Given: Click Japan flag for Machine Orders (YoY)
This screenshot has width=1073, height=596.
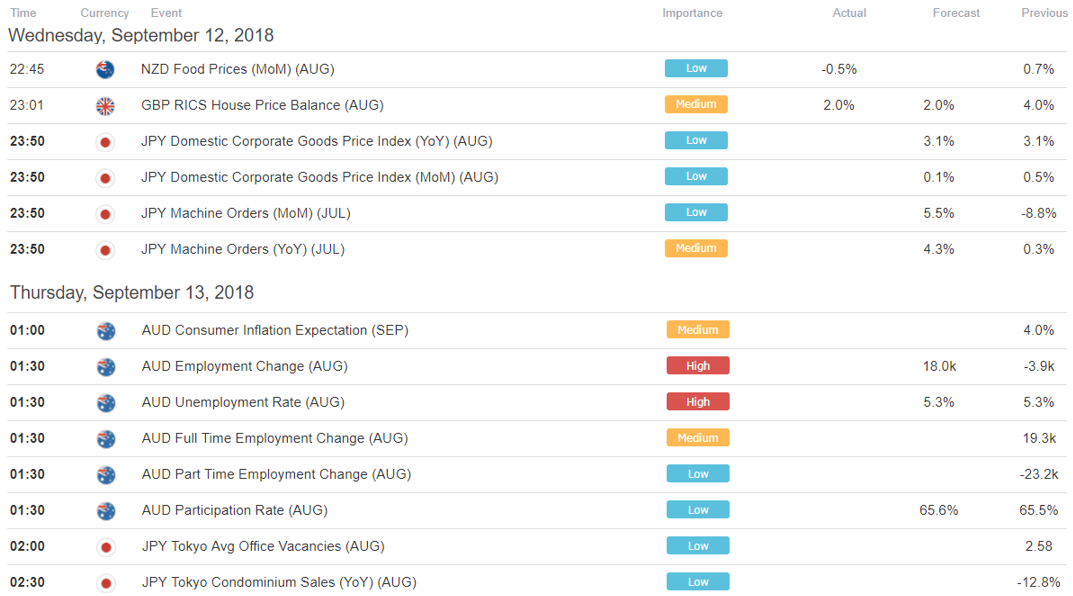Looking at the screenshot, I should (105, 250).
